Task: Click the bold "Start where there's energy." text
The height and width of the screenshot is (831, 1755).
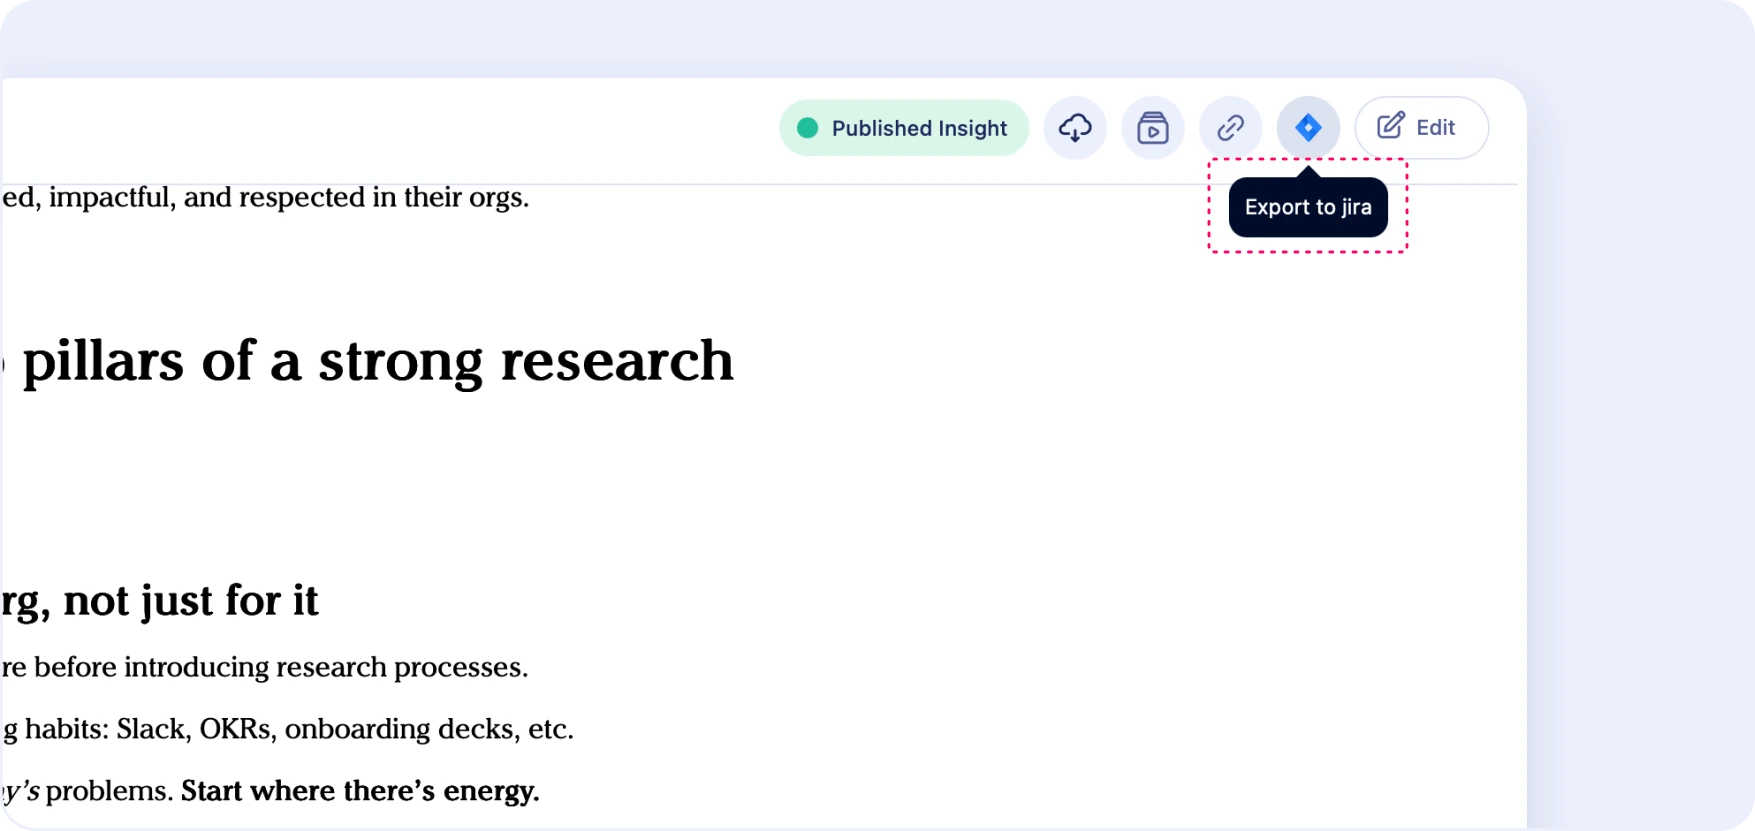Action: tap(360, 791)
